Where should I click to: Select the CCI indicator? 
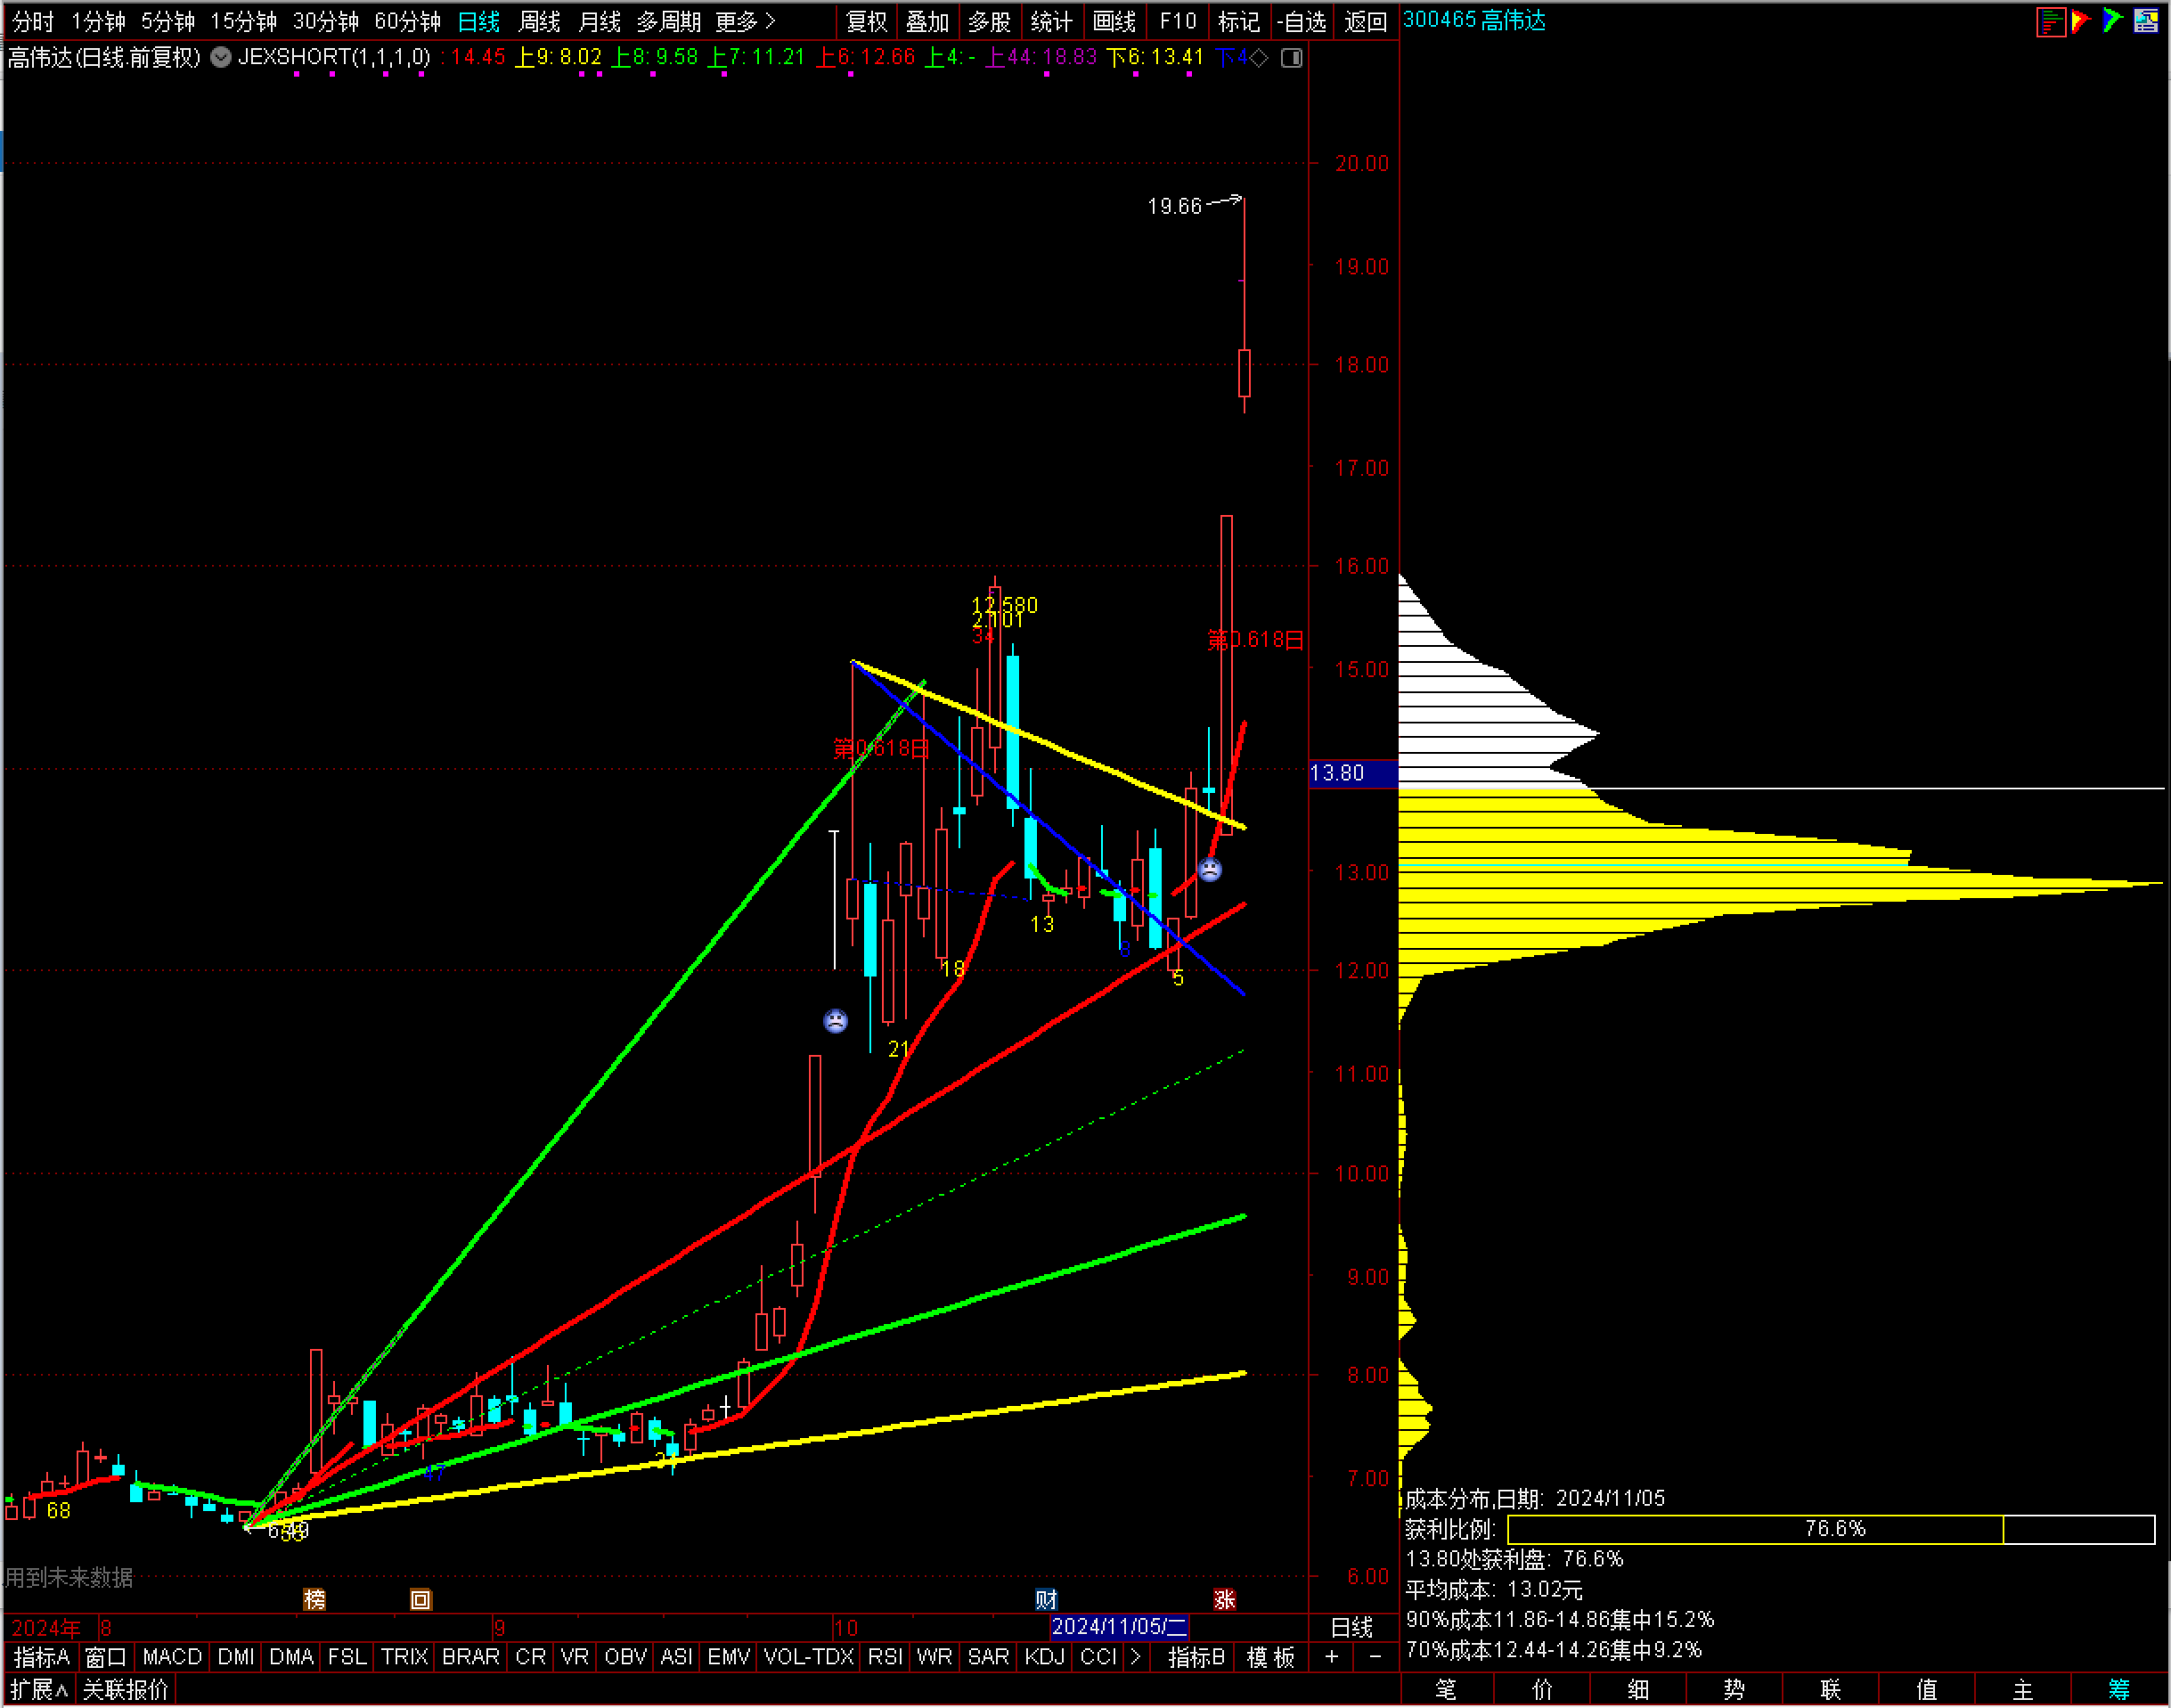pyautogui.click(x=1098, y=1657)
